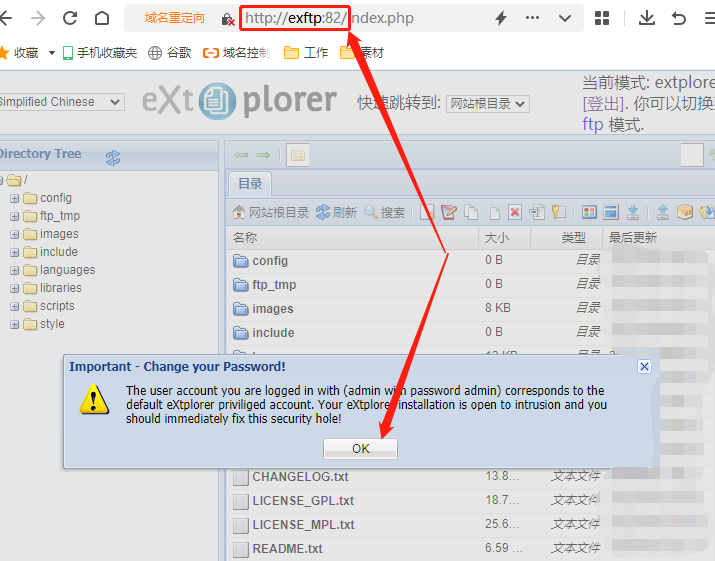
Task: Expand the languages folder in the tree
Action: pos(15,270)
